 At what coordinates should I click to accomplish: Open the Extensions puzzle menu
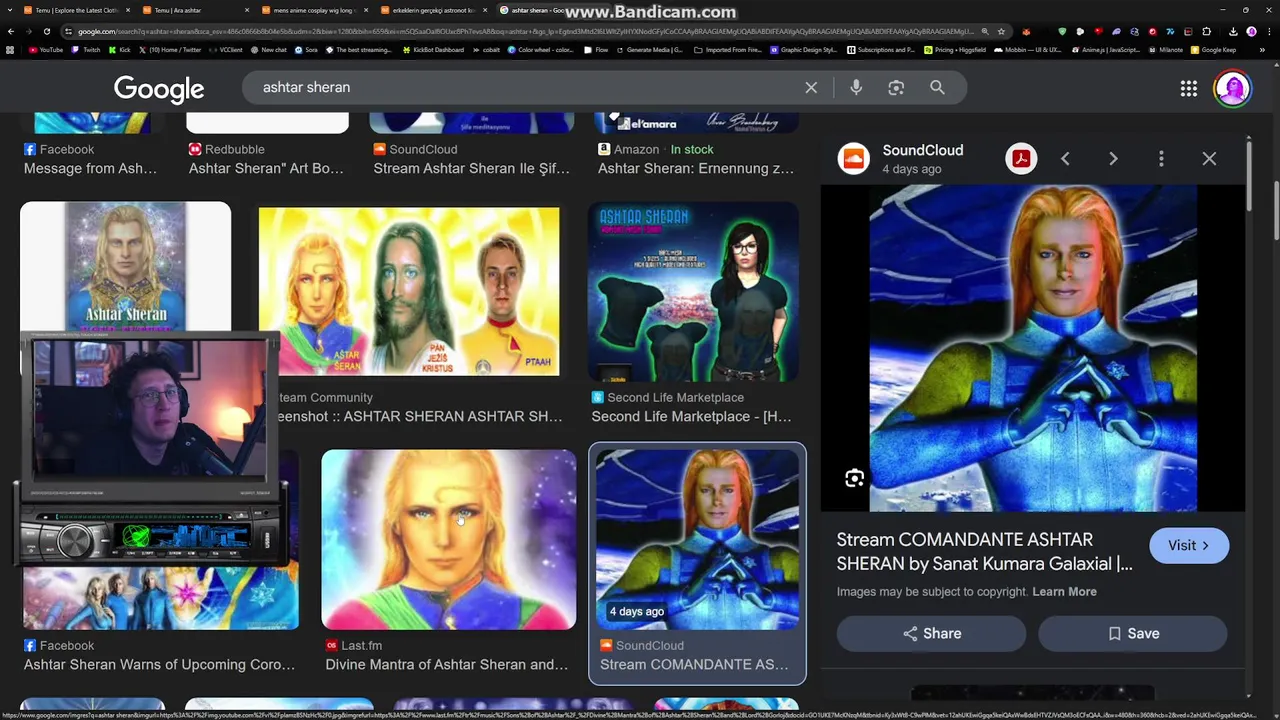point(1207,31)
